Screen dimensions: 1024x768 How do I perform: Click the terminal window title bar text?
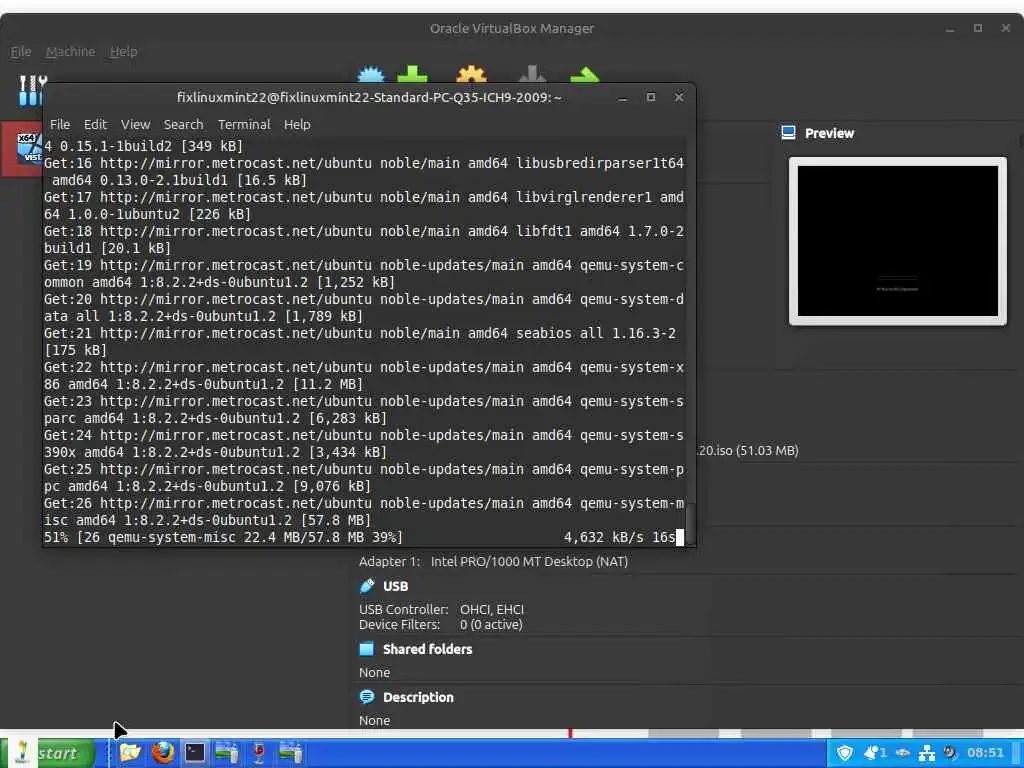click(x=369, y=97)
